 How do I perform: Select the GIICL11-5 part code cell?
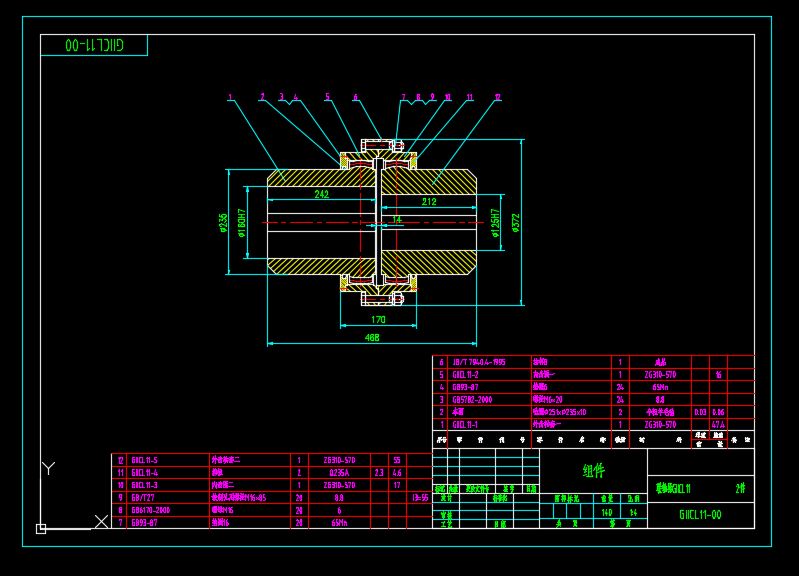[x=144, y=460]
